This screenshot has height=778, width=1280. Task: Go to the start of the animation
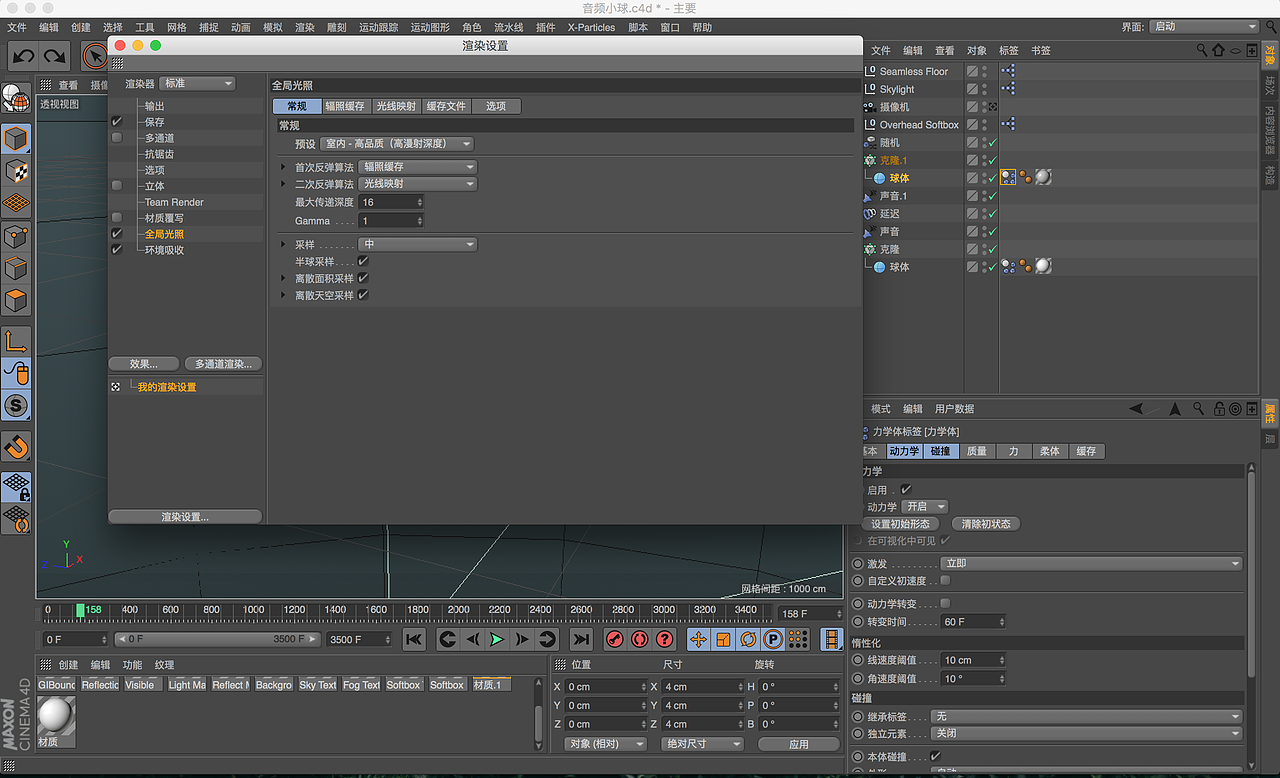(x=414, y=639)
